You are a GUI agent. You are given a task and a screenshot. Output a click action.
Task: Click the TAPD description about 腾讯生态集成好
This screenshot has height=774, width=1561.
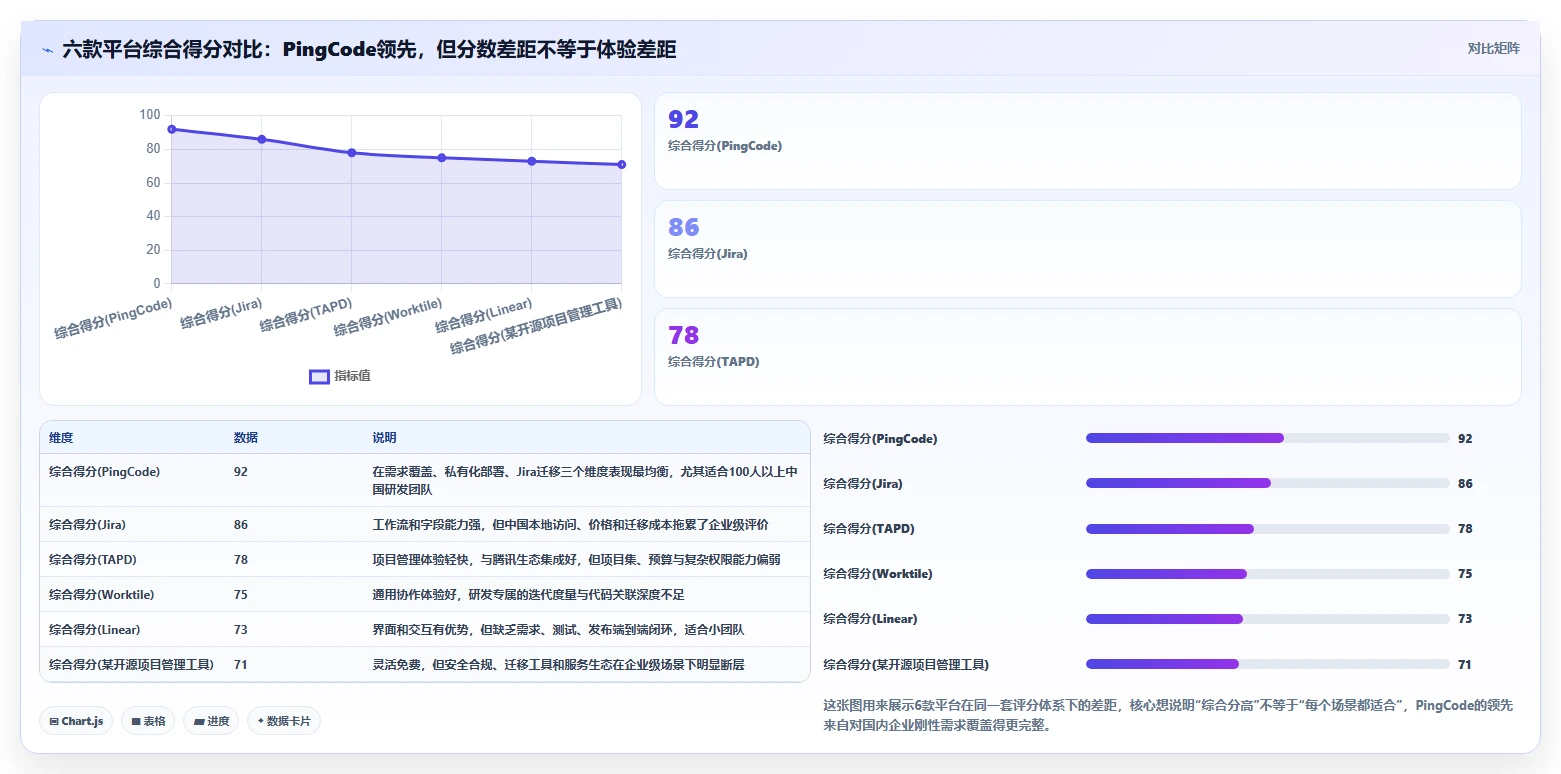tap(576, 559)
